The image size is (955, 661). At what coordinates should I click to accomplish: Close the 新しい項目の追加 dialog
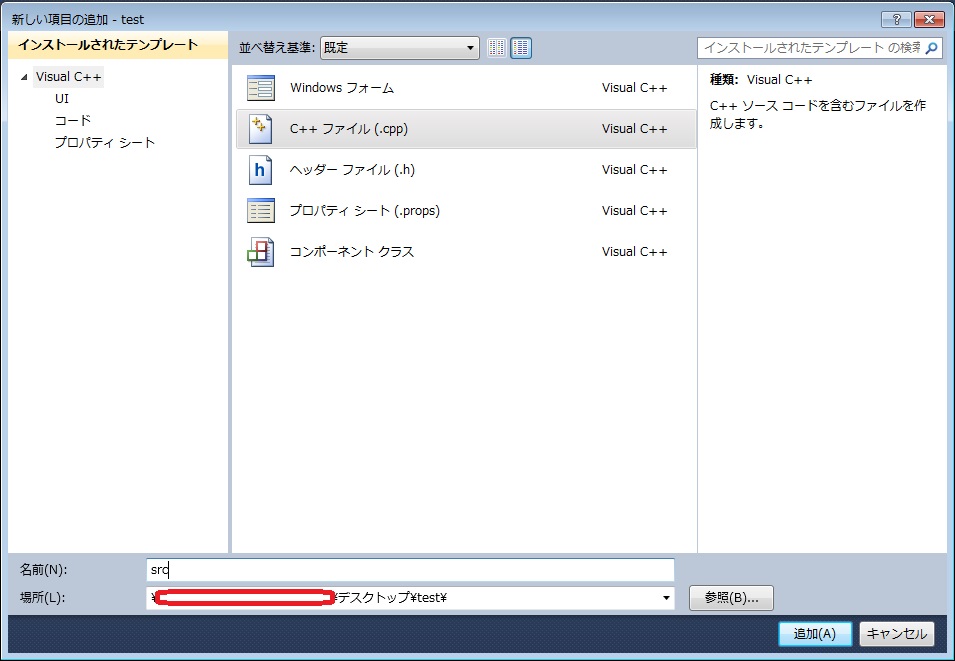(929, 19)
